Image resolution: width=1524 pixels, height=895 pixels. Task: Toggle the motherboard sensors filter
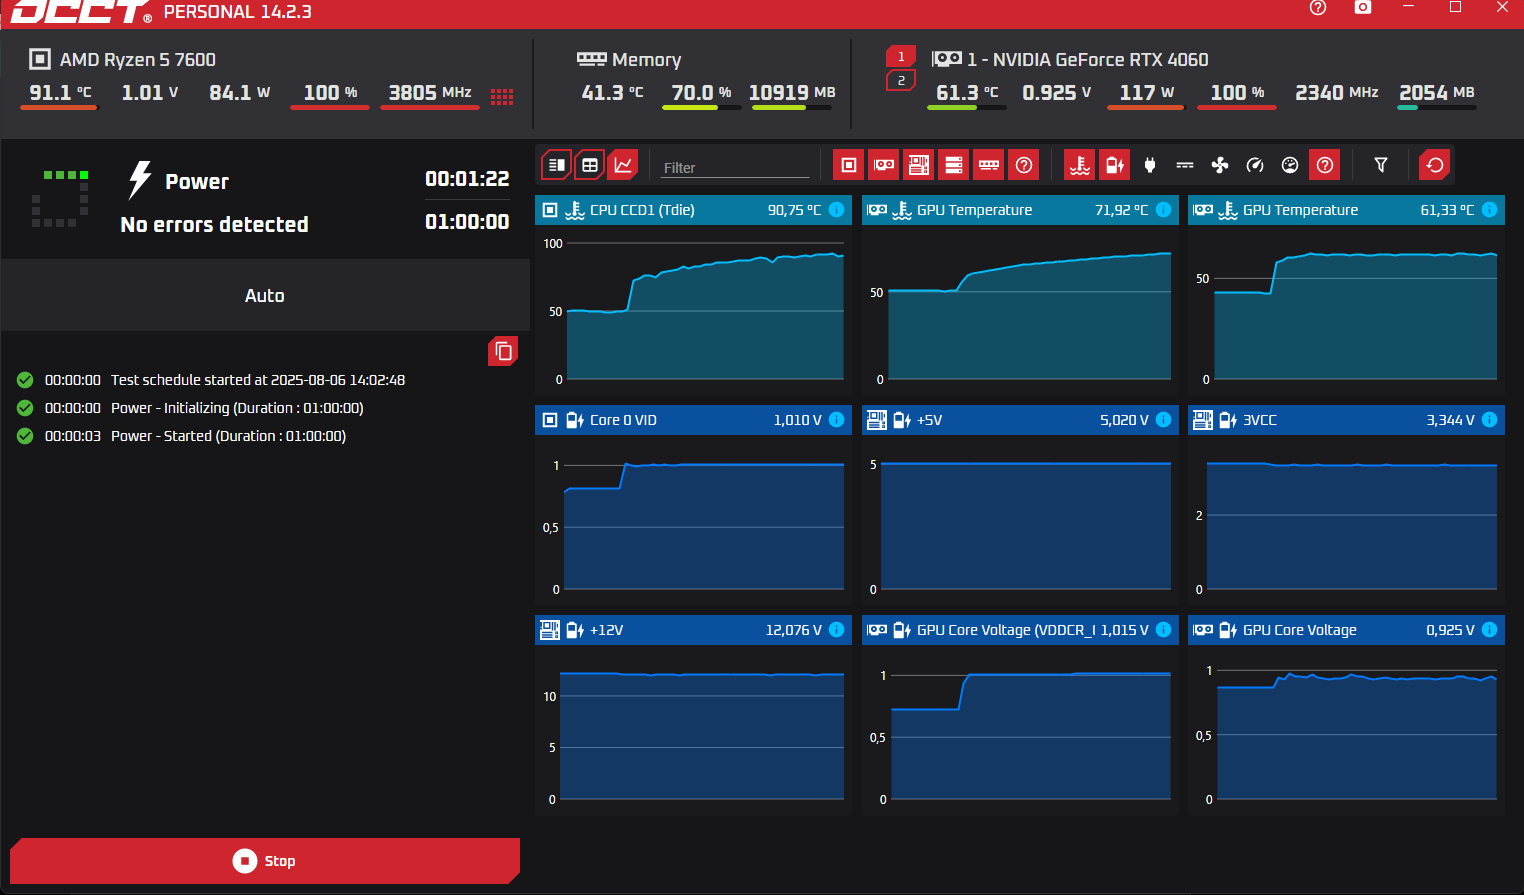919,165
